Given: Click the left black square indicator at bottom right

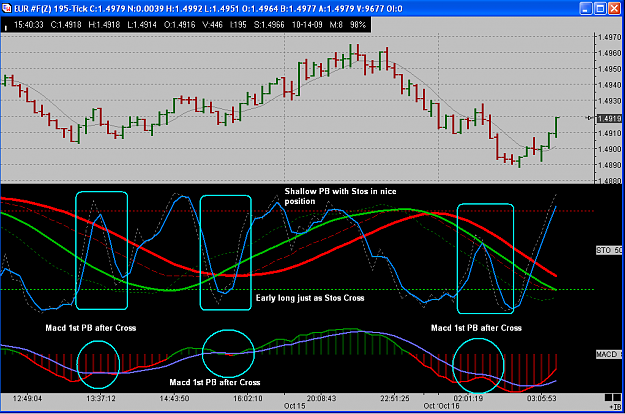Looking at the screenshot, I should coord(608,397).
